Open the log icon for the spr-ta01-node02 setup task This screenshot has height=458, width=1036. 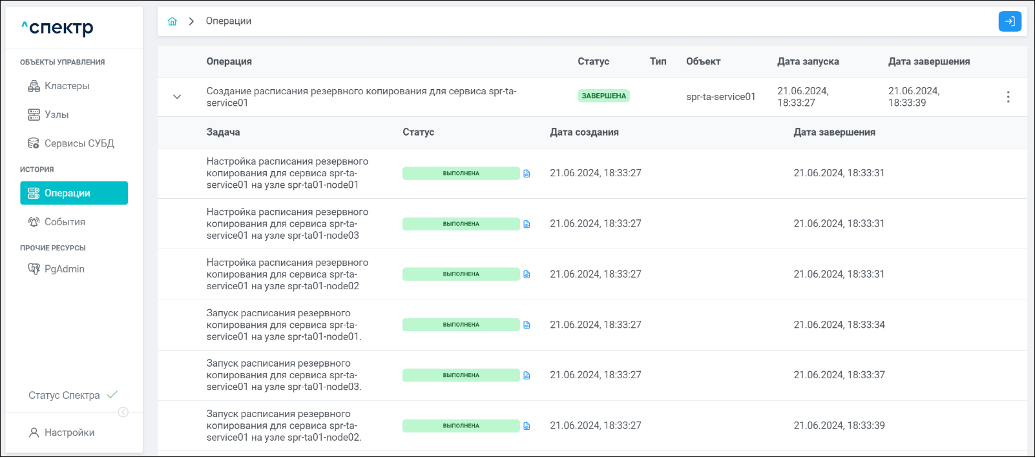click(x=527, y=274)
